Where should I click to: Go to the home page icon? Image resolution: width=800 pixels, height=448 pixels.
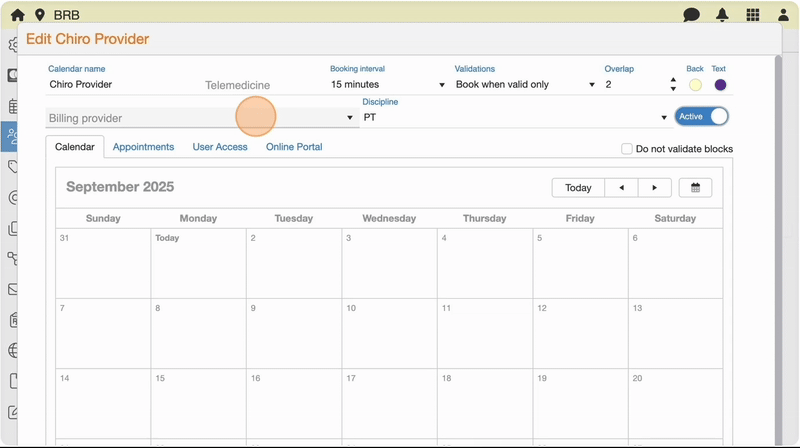tap(17, 15)
